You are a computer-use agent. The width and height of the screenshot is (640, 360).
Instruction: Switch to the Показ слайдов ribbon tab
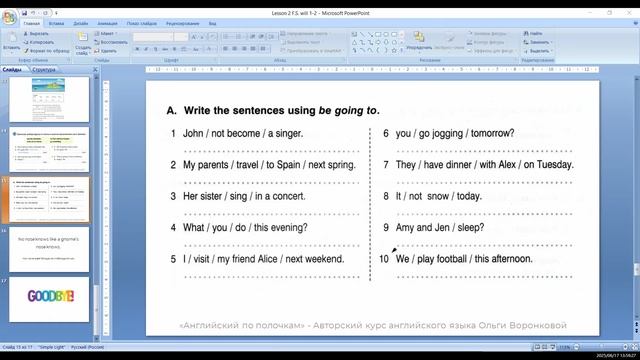(x=142, y=24)
